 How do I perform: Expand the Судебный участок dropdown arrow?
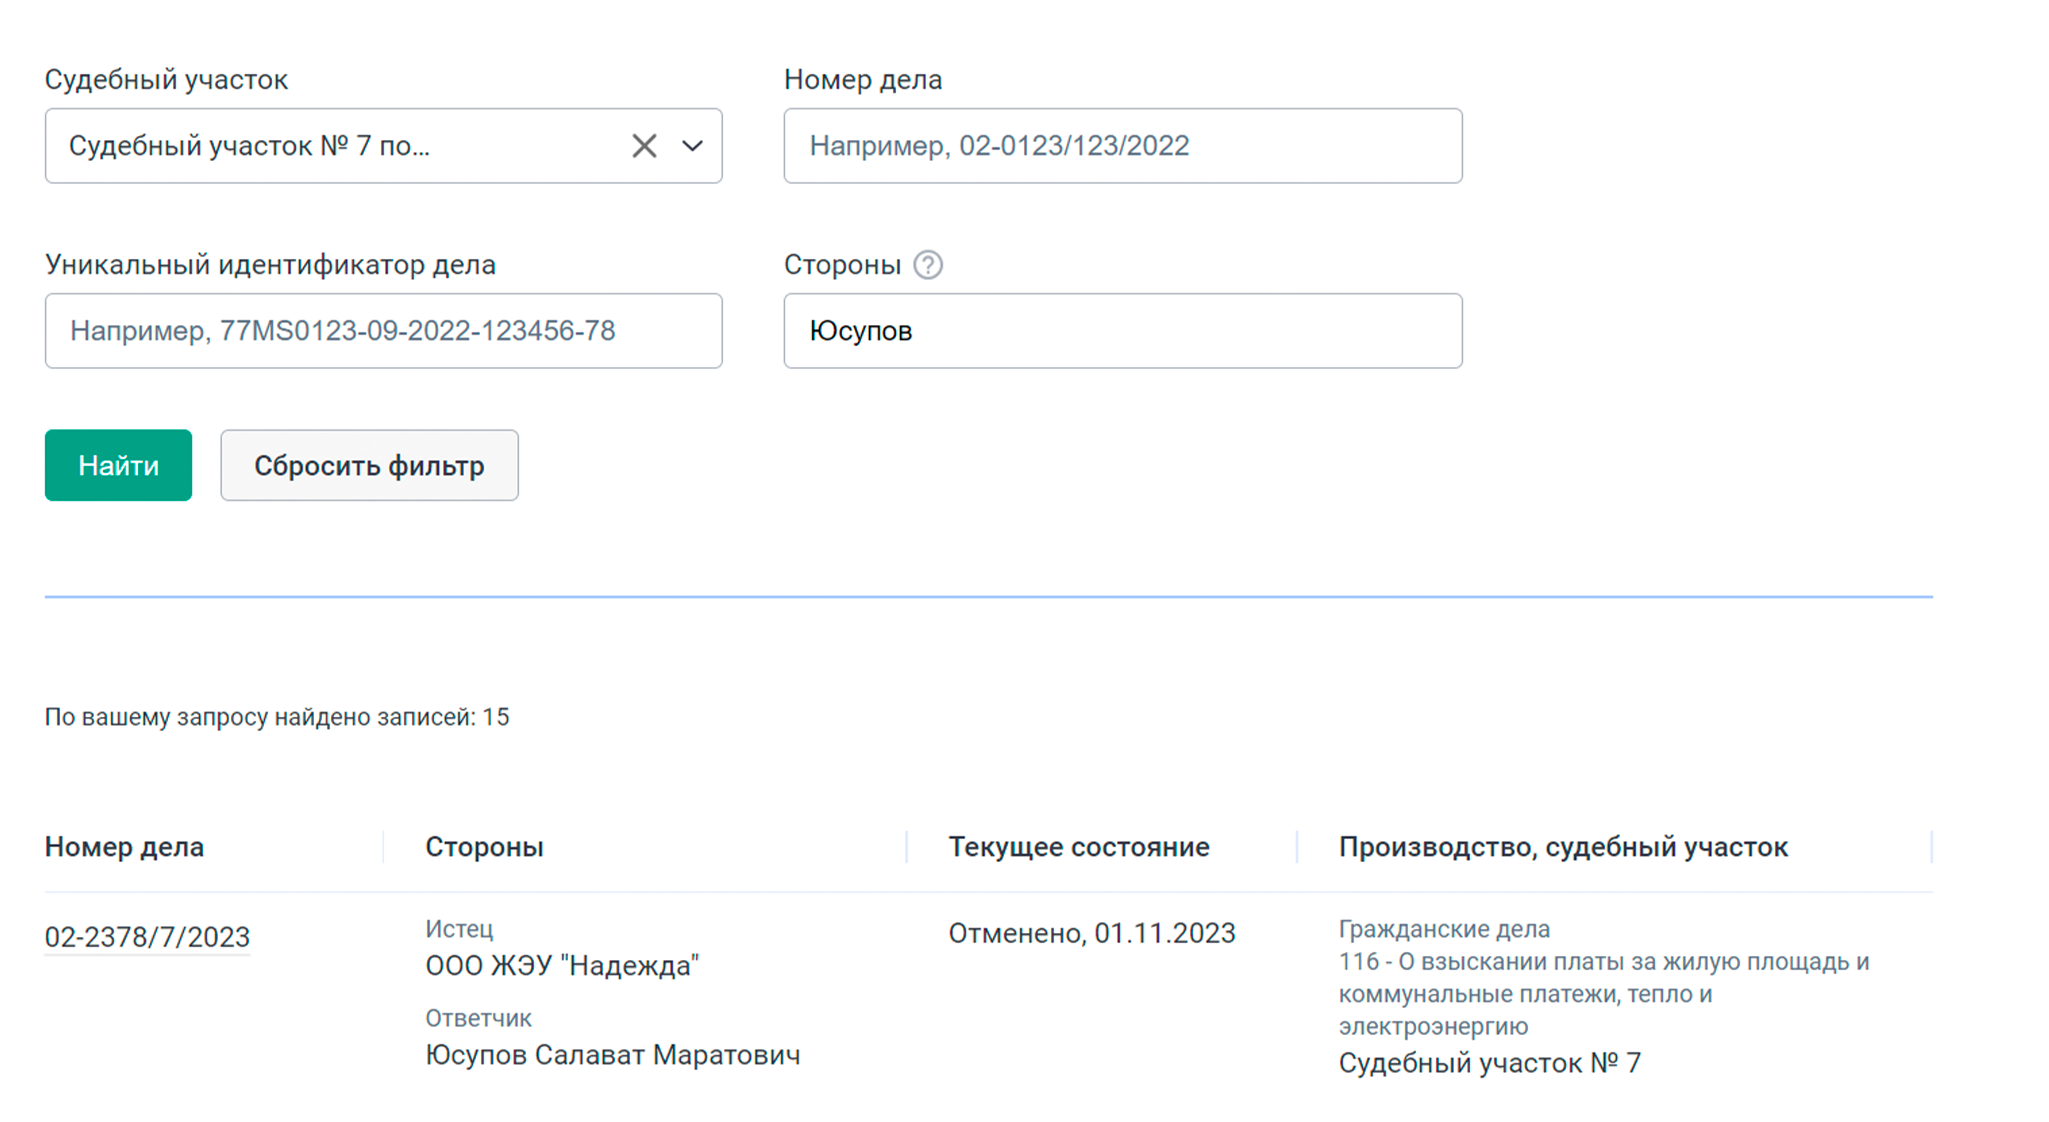point(692,146)
